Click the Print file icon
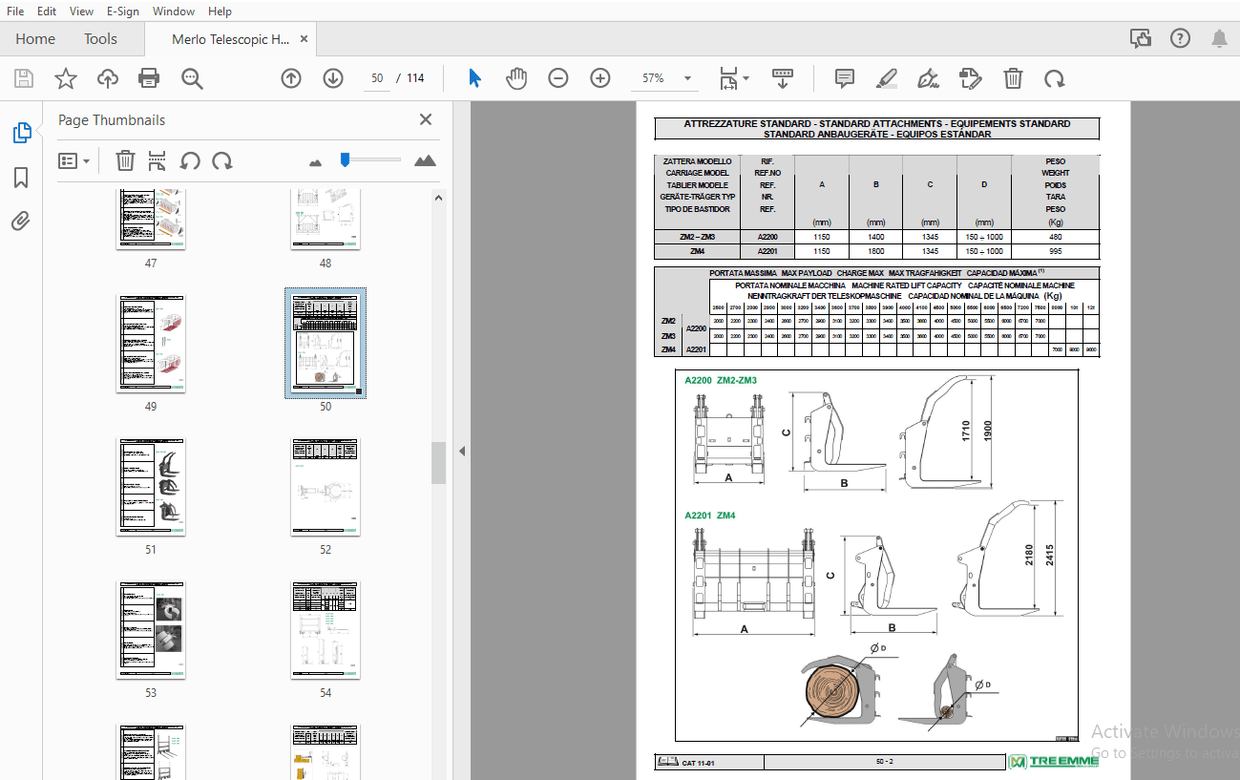 click(x=149, y=78)
